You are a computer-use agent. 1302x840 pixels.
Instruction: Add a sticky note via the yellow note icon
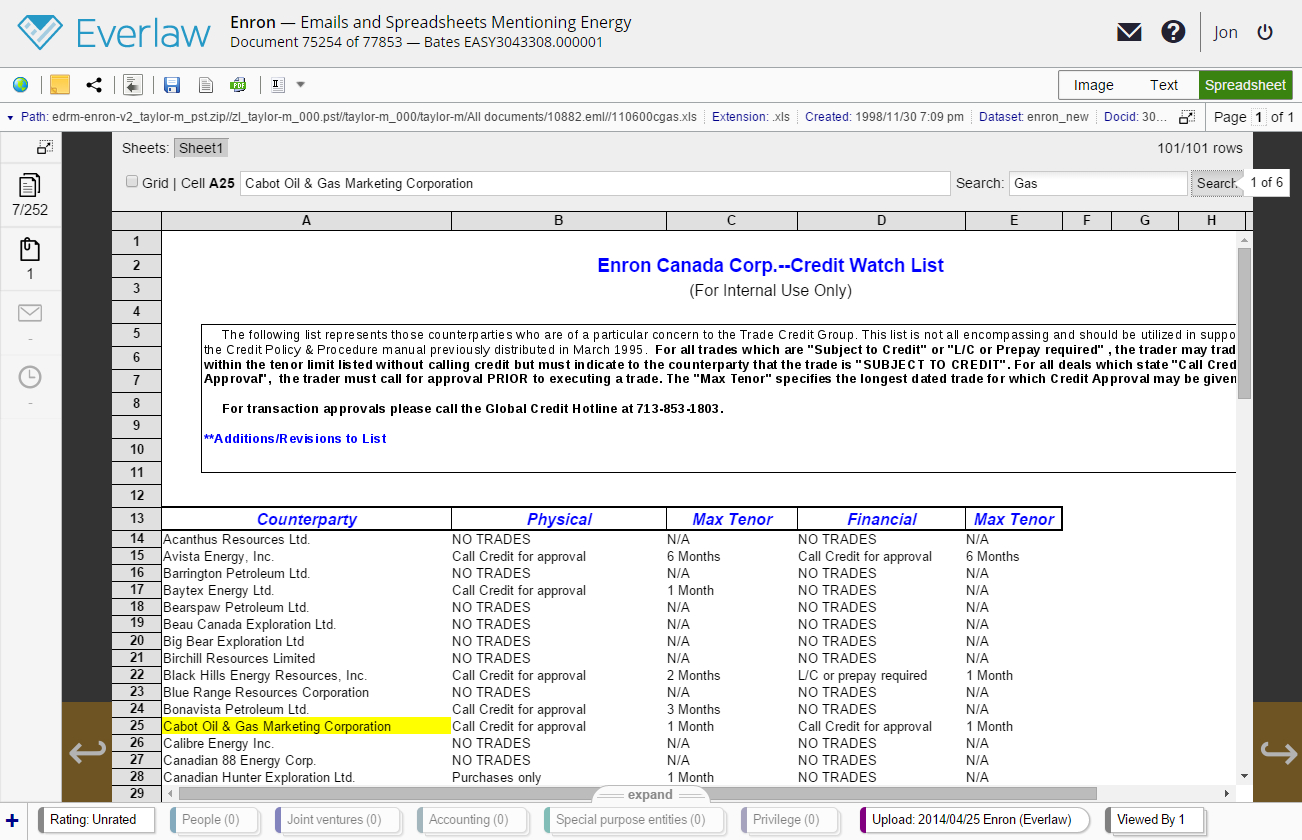[x=58, y=85]
